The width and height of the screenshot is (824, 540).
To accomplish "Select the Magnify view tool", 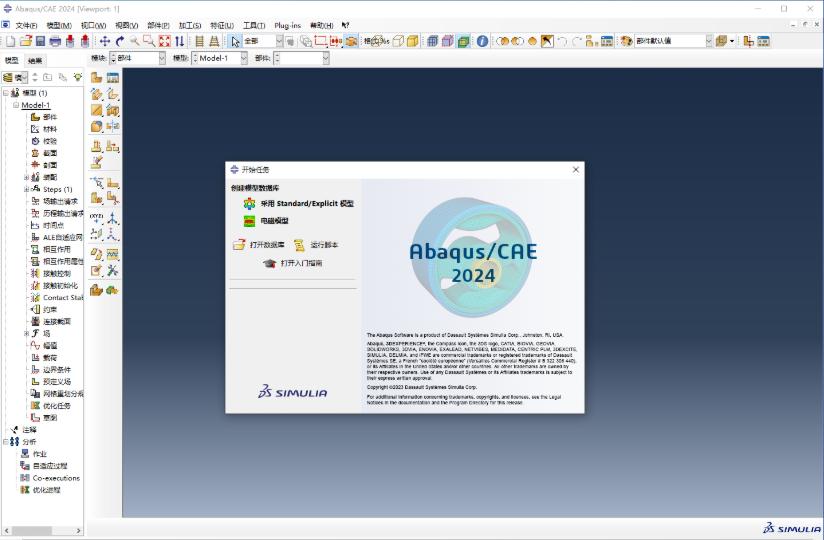I will 135,41.
